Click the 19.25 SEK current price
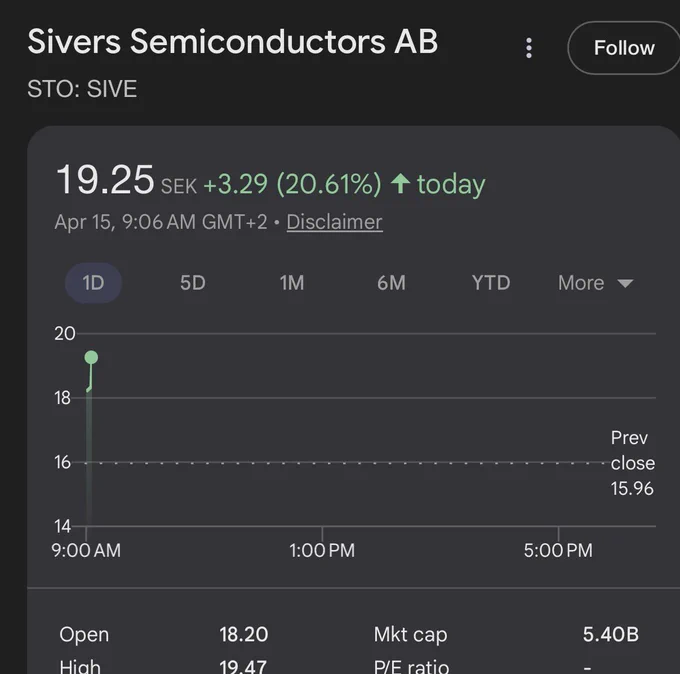 click(x=127, y=180)
